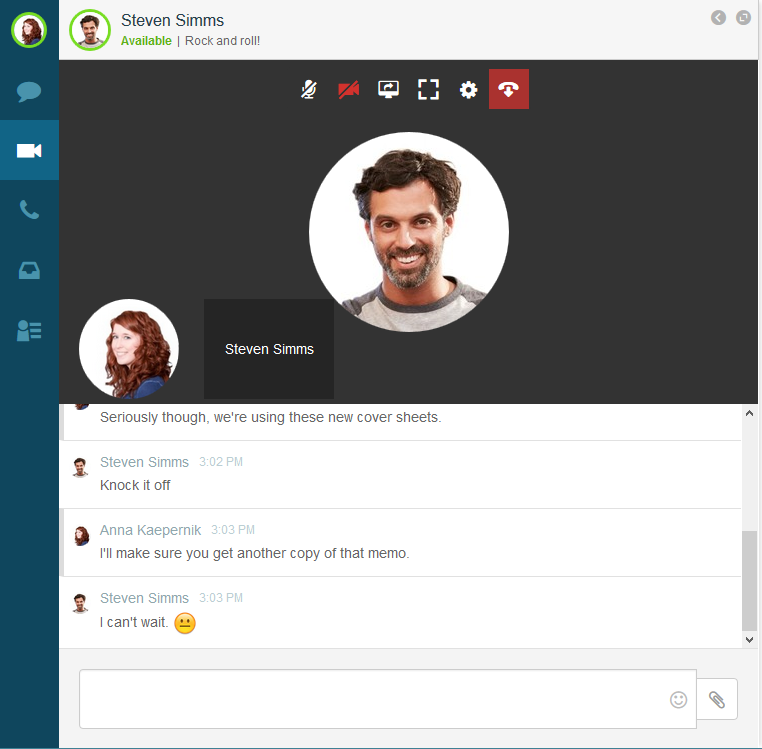Open the phone calls sidebar tab
The image size is (762, 749).
point(29,209)
